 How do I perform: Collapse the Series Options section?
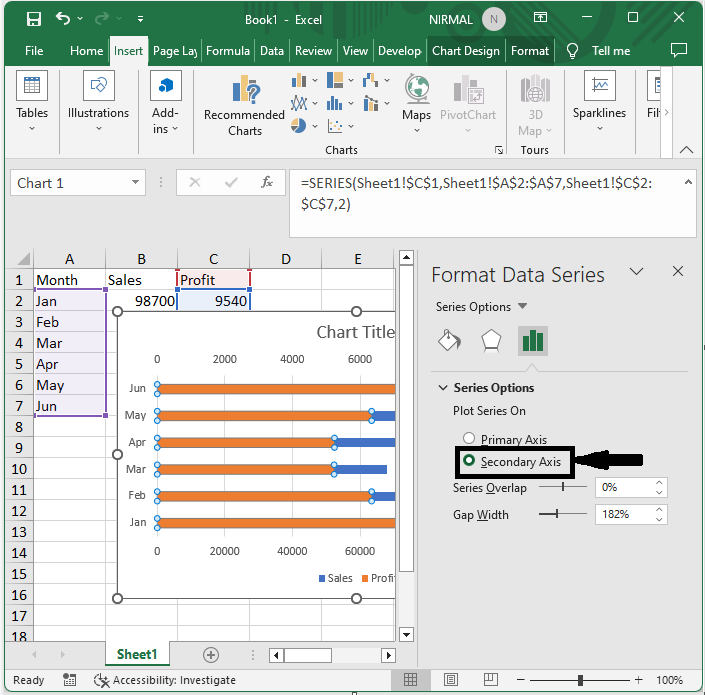click(x=442, y=388)
